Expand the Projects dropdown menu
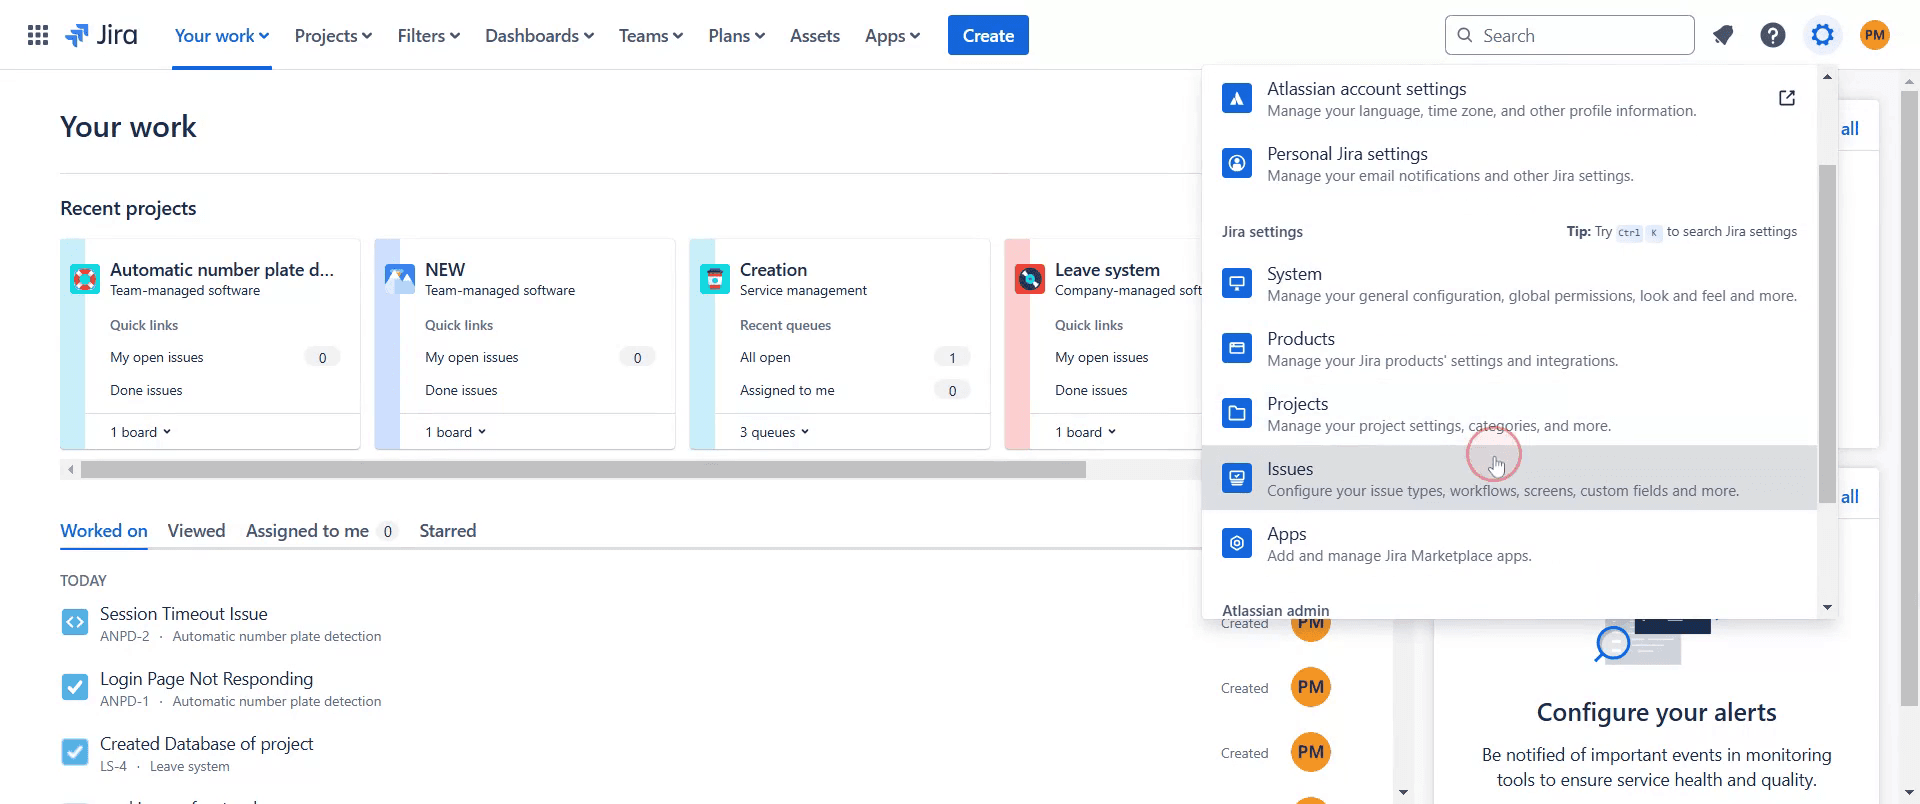This screenshot has height=804, width=1920. pos(333,36)
